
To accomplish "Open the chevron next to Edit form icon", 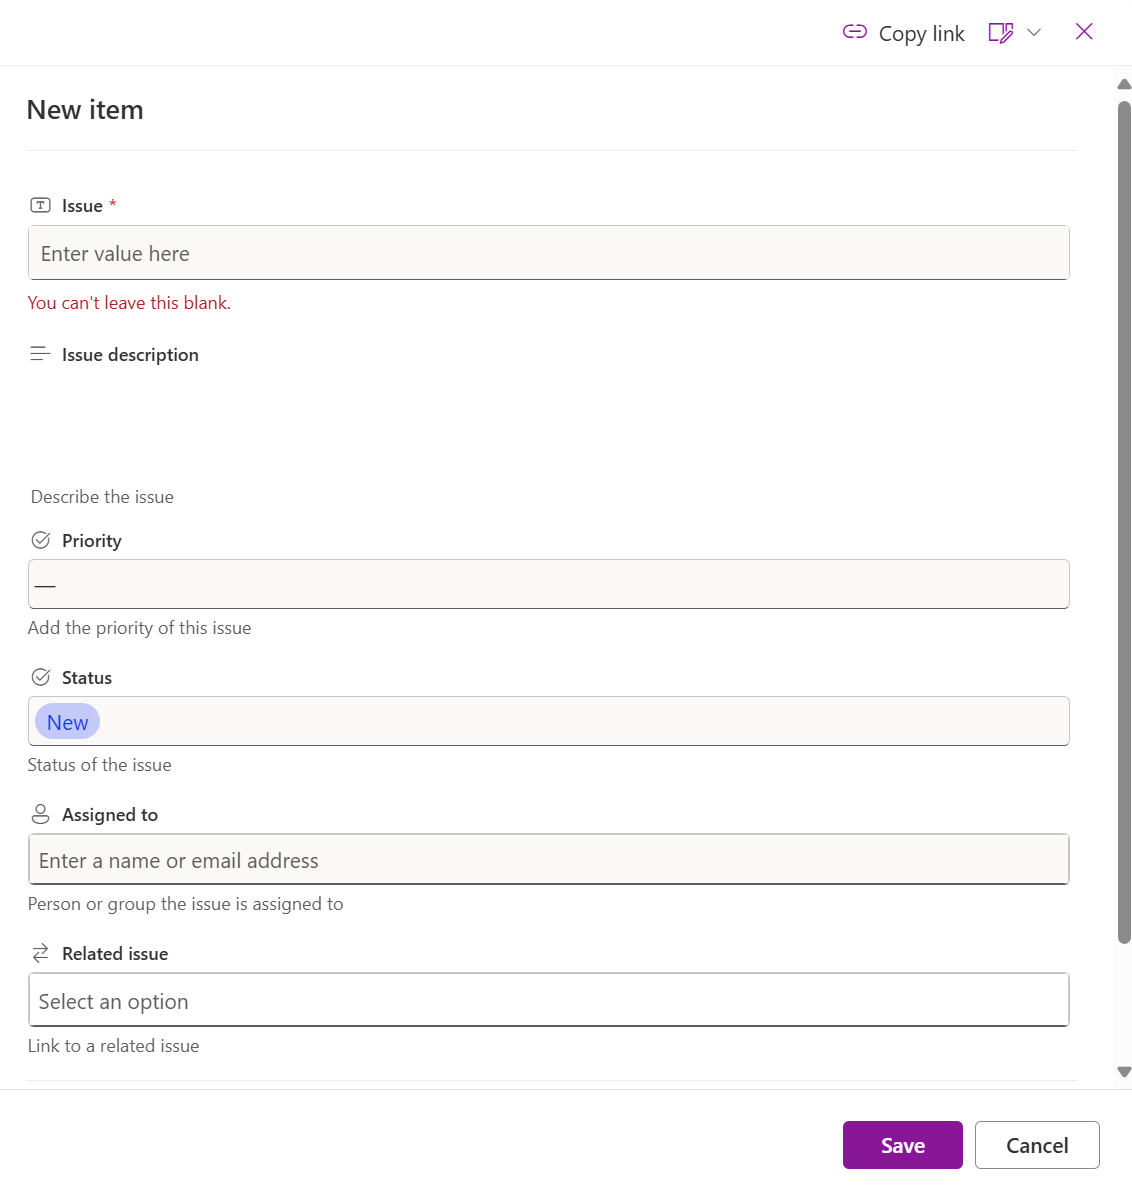I will click(1036, 32).
